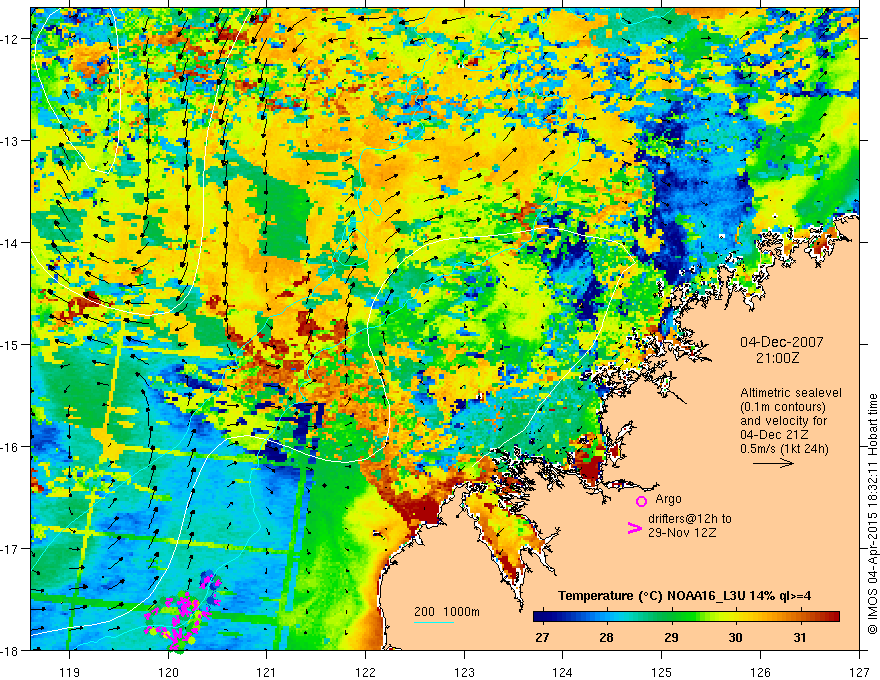The width and height of the screenshot is (880, 680).
Task: Click the color bar label 30
Action: coord(735,637)
